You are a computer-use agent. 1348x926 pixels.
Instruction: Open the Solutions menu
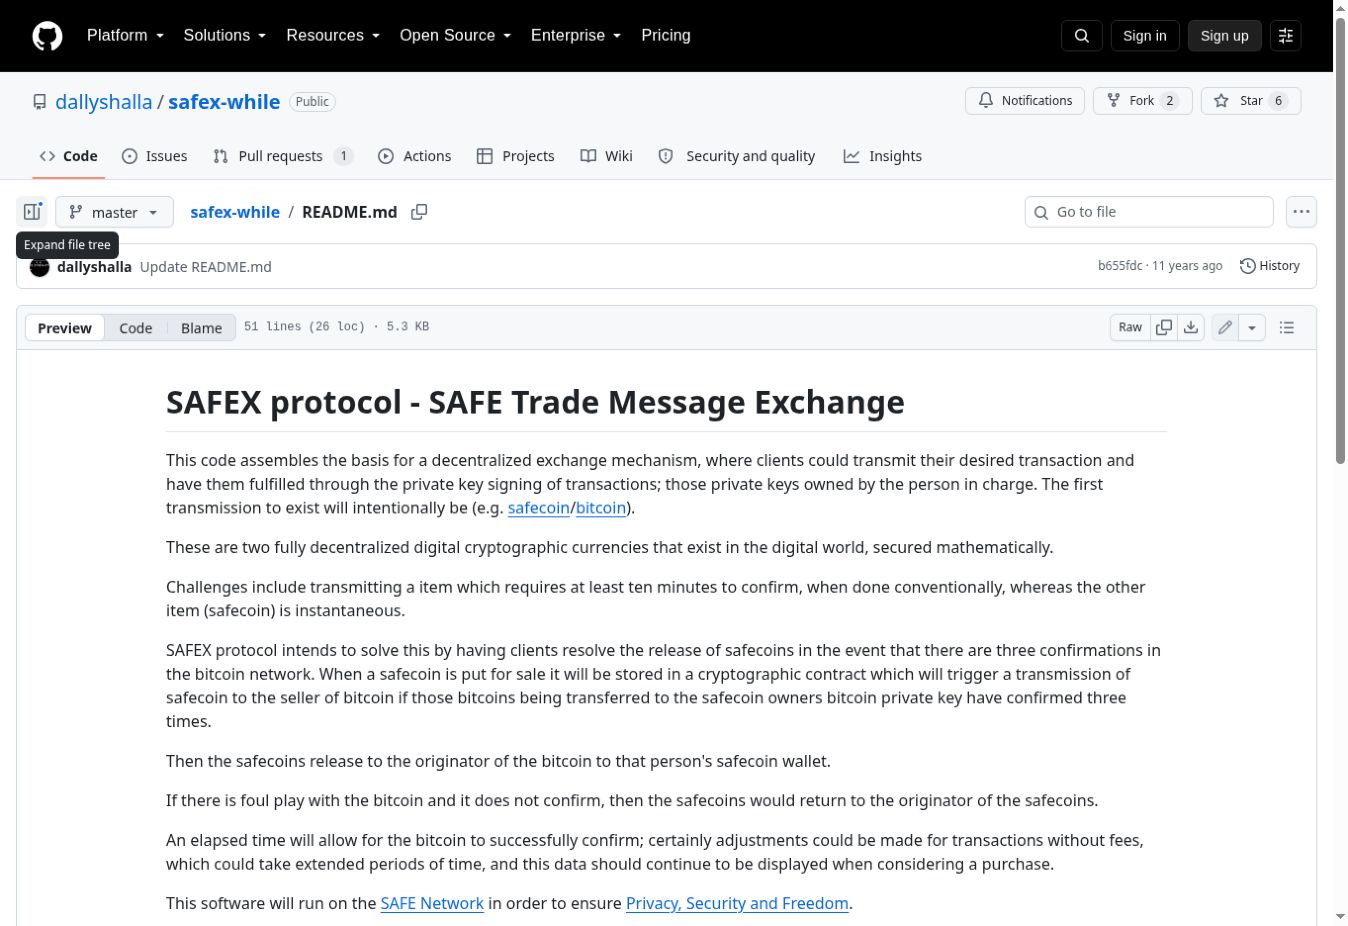225,35
